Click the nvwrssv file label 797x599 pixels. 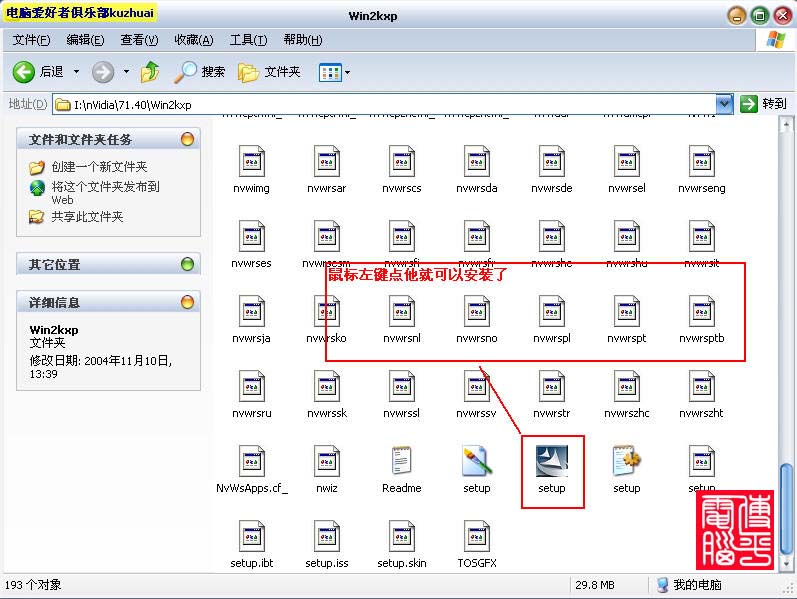click(476, 413)
